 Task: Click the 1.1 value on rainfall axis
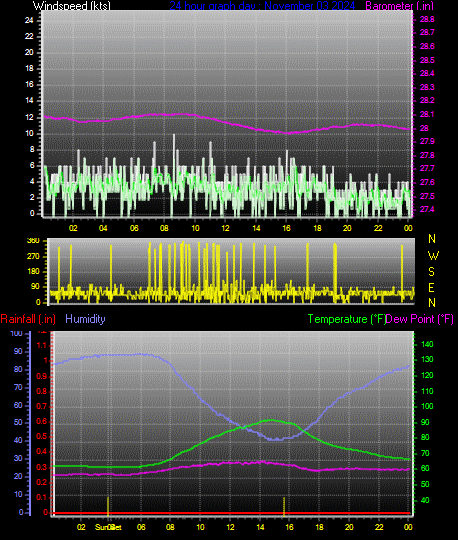point(41,345)
